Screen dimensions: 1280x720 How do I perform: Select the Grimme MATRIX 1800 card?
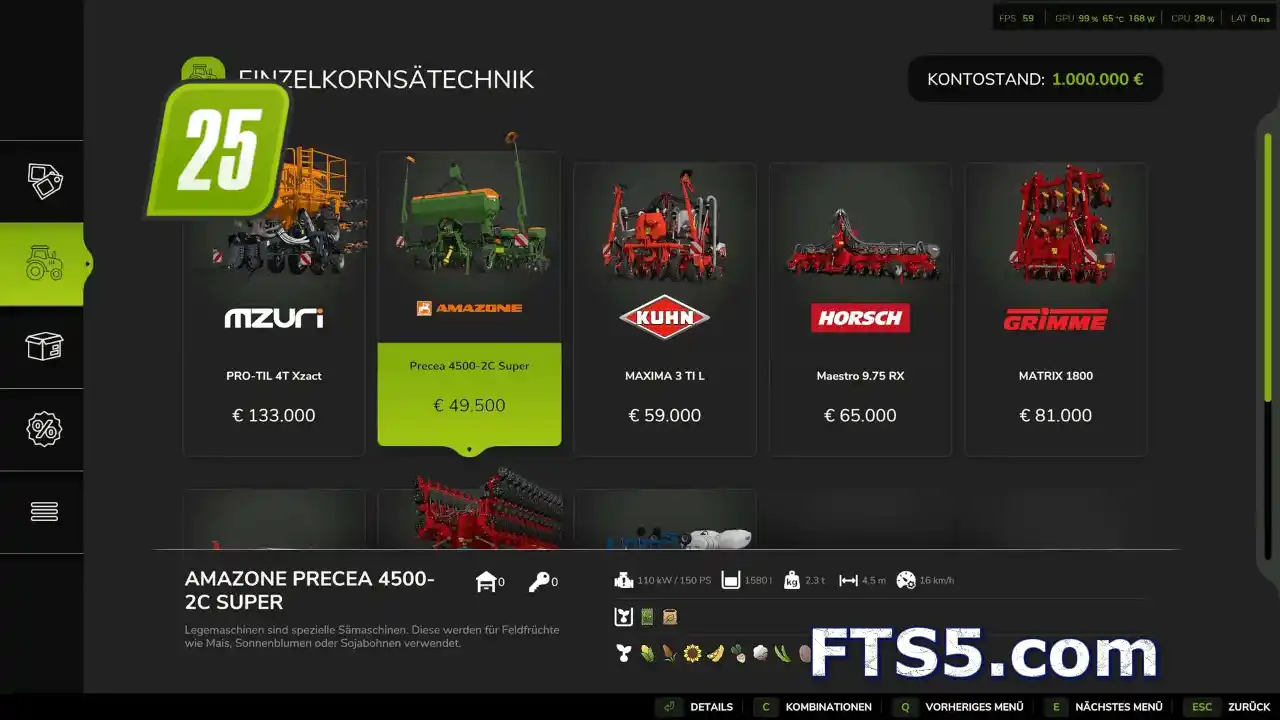[1056, 309]
